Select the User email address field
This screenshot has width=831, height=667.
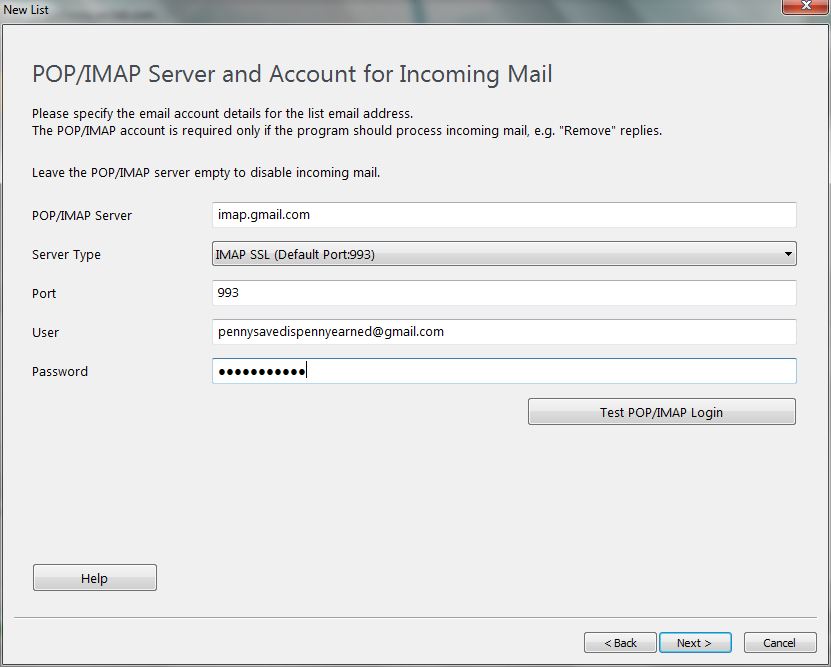(x=500, y=332)
